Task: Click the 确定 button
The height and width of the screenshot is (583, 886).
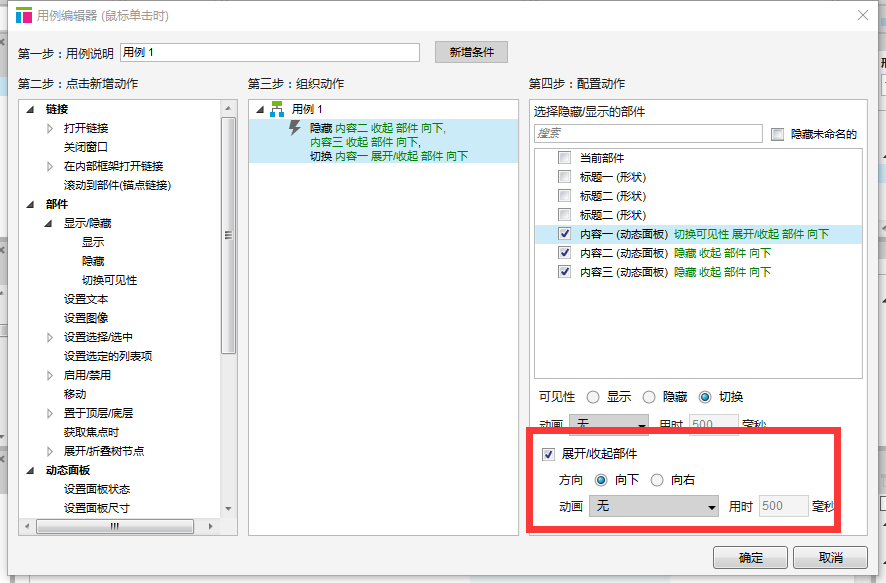Action: tap(750, 558)
